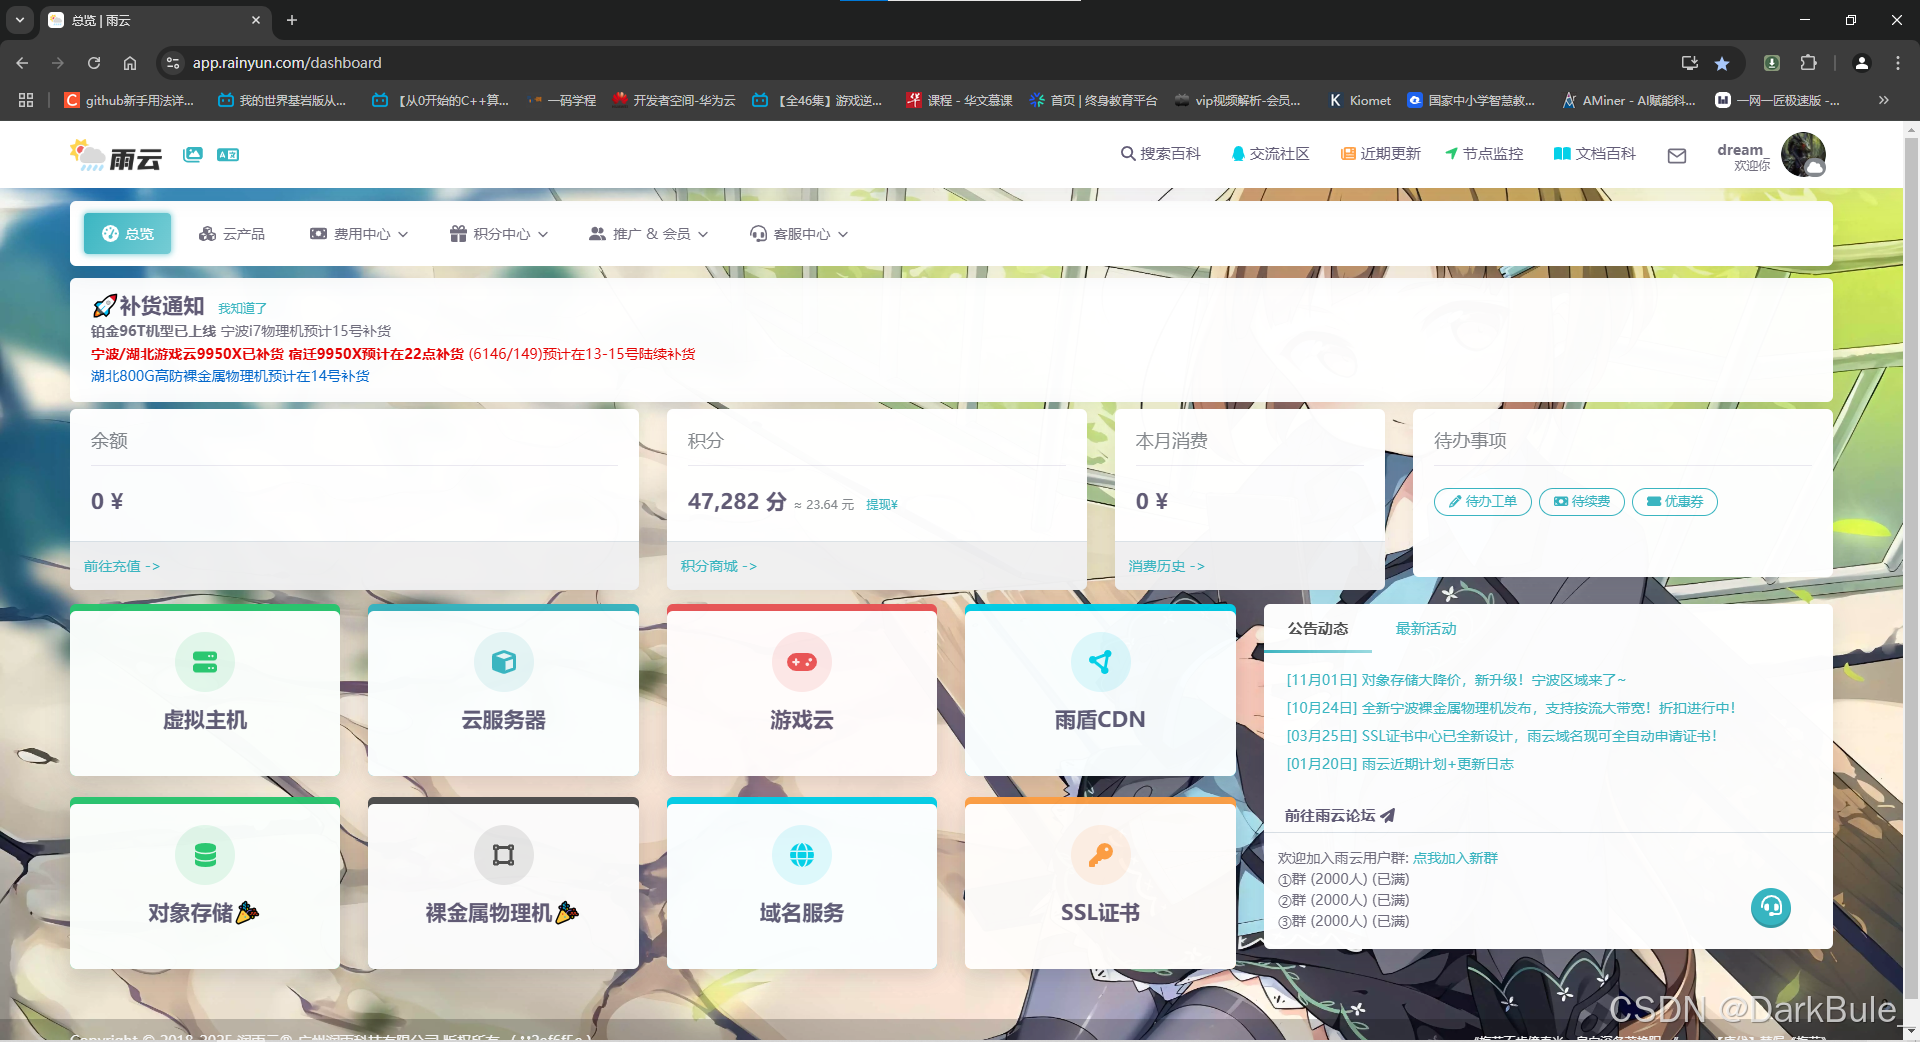Open the Chrome three-dot menu
1920x1042 pixels.
pyautogui.click(x=1898, y=63)
